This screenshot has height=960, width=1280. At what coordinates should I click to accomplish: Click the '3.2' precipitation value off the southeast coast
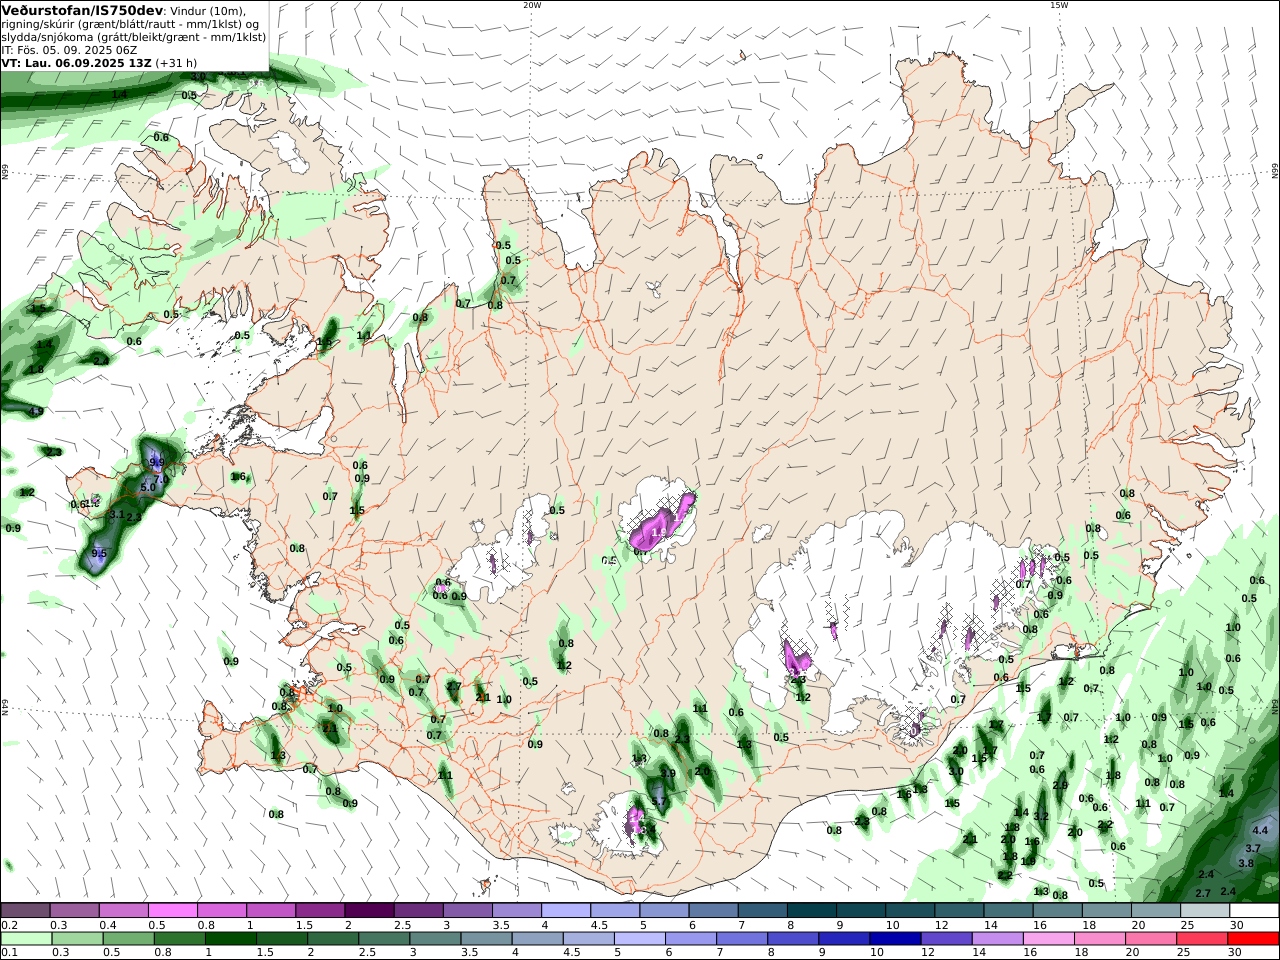pos(1041,816)
